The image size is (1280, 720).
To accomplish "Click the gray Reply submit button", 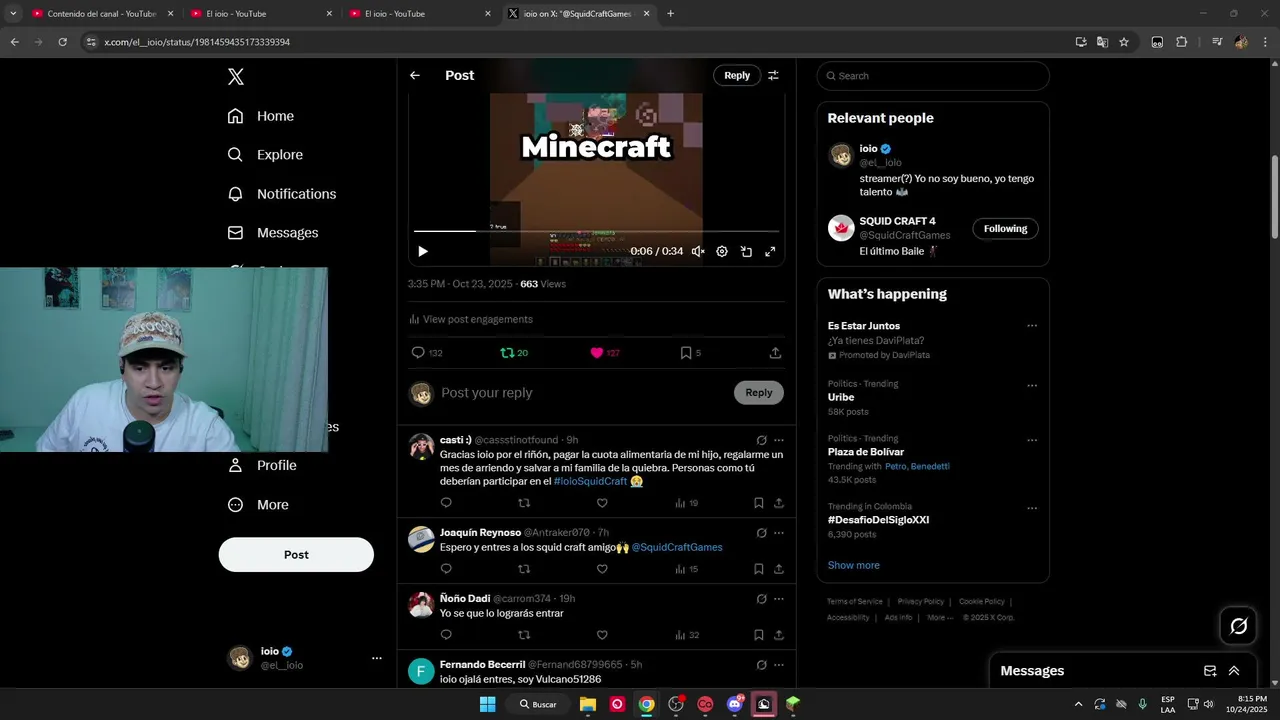I will [x=759, y=393].
